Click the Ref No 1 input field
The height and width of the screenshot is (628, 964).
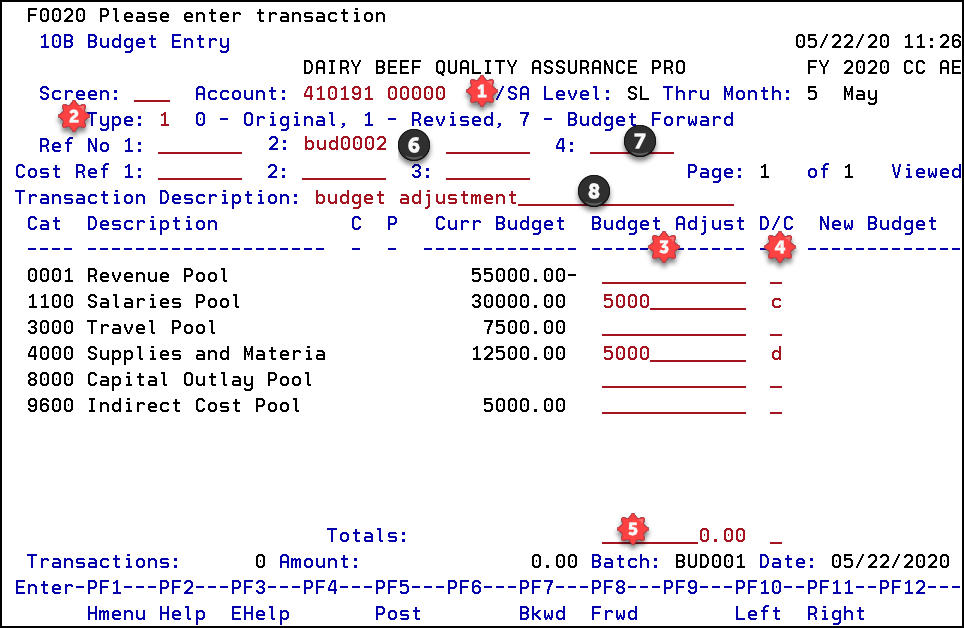click(x=199, y=145)
